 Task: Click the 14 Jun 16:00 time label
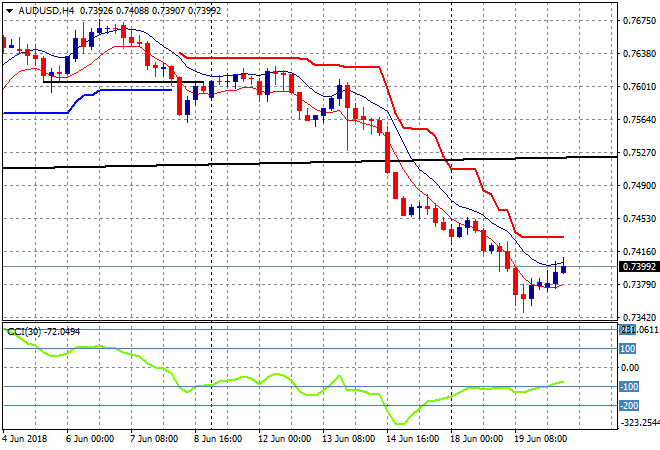[412, 439]
